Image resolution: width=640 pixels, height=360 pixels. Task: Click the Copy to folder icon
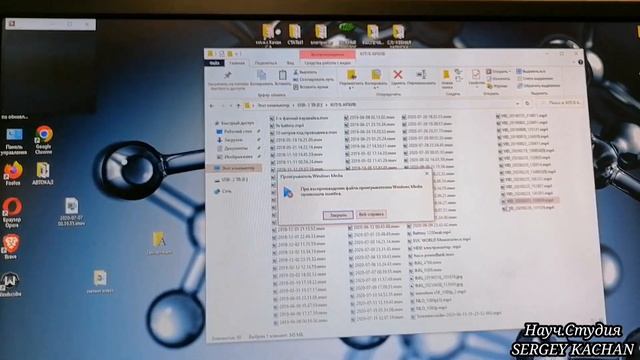(x=376, y=75)
